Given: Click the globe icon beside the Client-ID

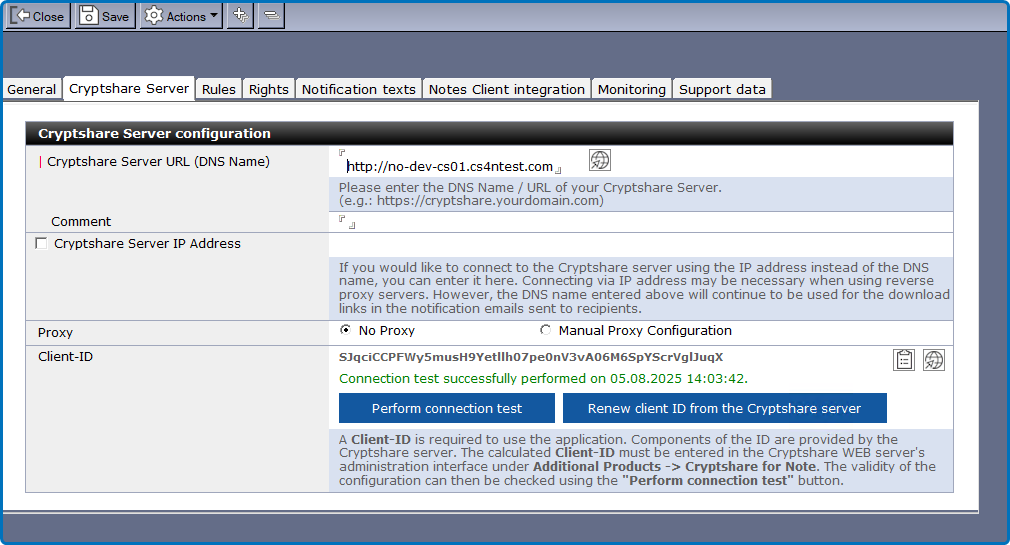Looking at the screenshot, I should [x=933, y=360].
